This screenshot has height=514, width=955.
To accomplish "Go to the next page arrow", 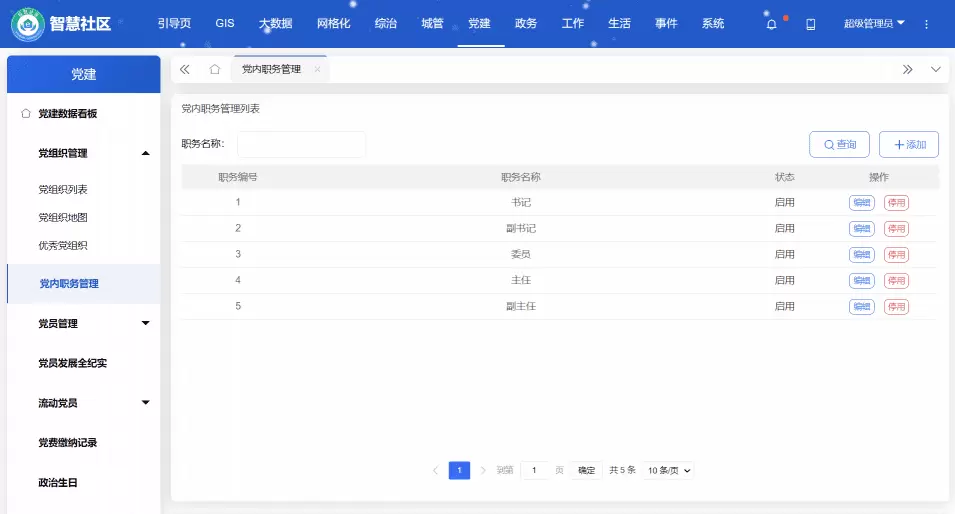I will (x=483, y=470).
